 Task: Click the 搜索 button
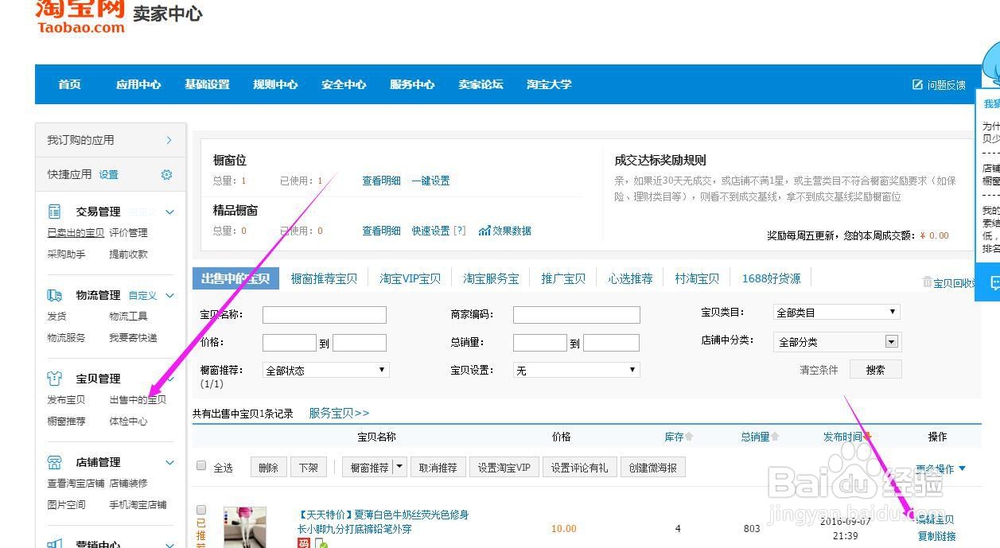point(876,369)
